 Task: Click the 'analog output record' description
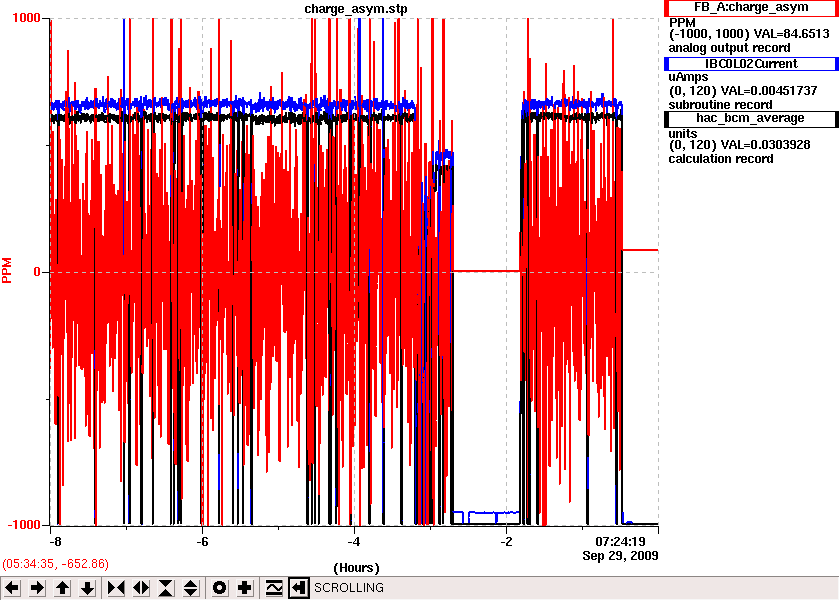click(x=729, y=48)
